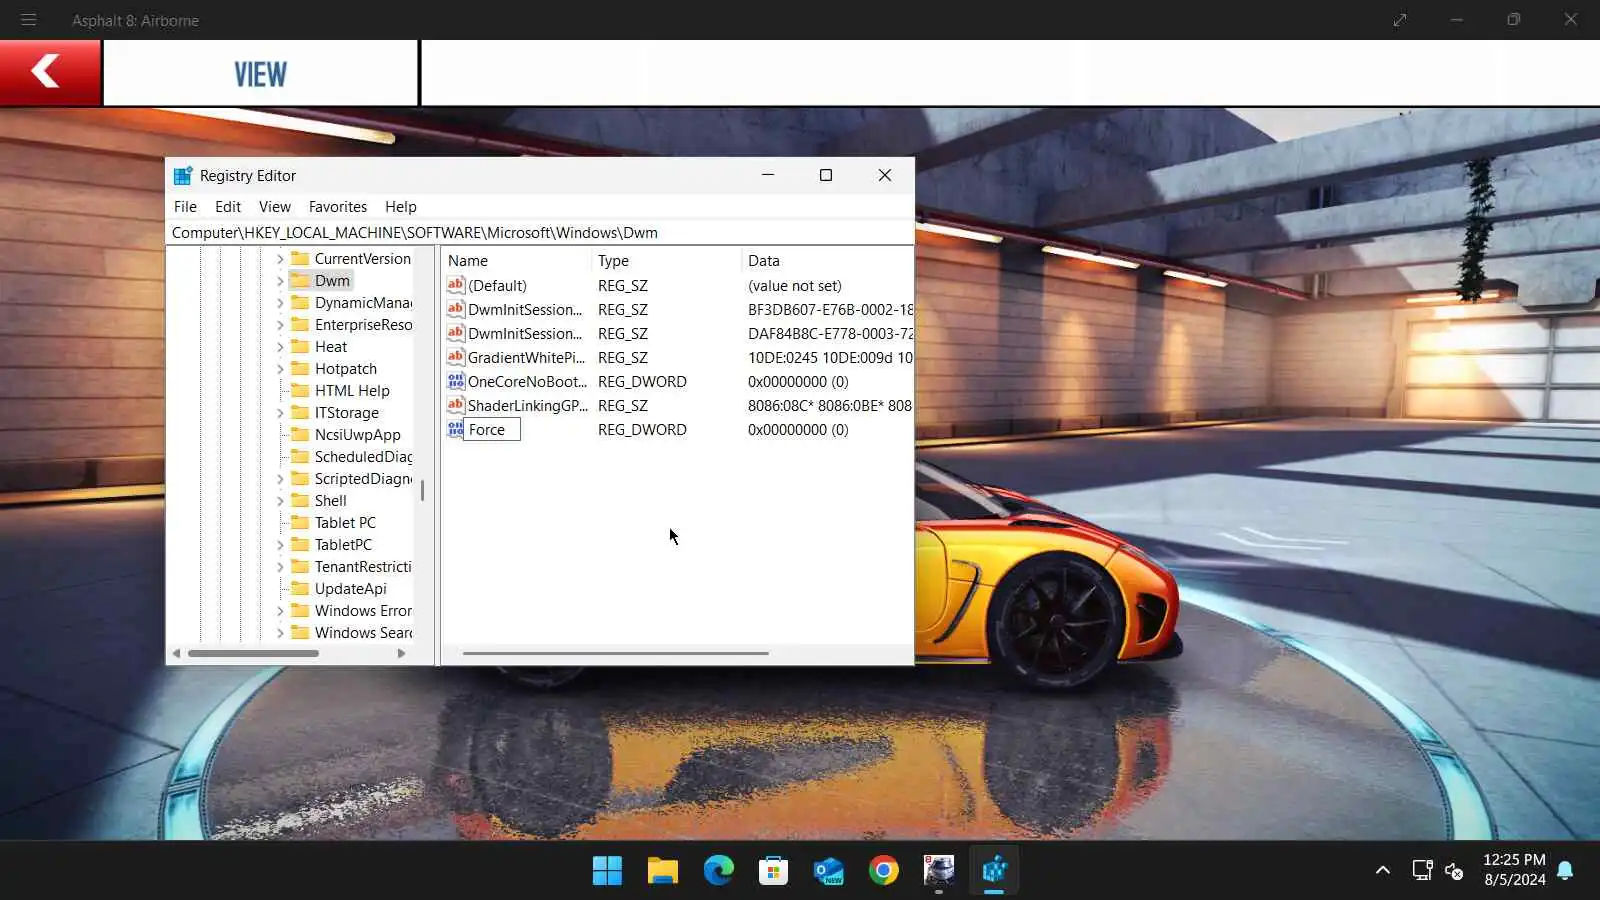This screenshot has width=1600, height=900.
Task: Sort values by the Data column header
Action: tap(828, 261)
